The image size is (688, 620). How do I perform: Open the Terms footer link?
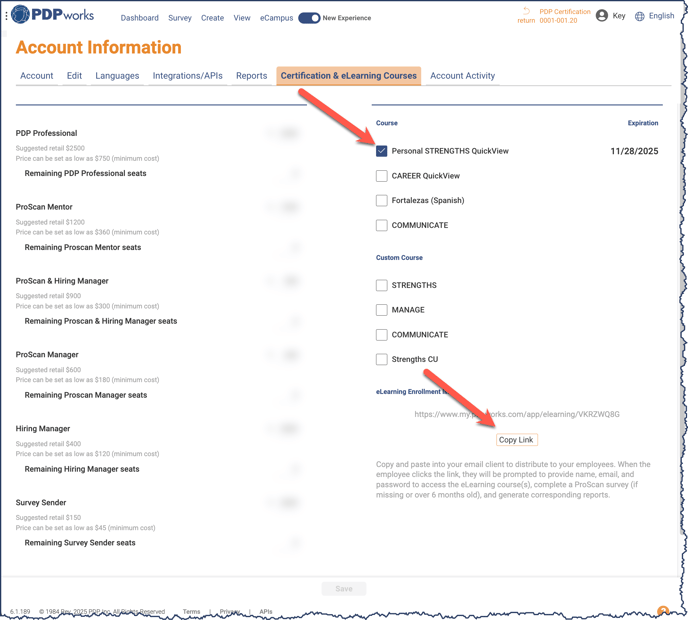(x=191, y=612)
